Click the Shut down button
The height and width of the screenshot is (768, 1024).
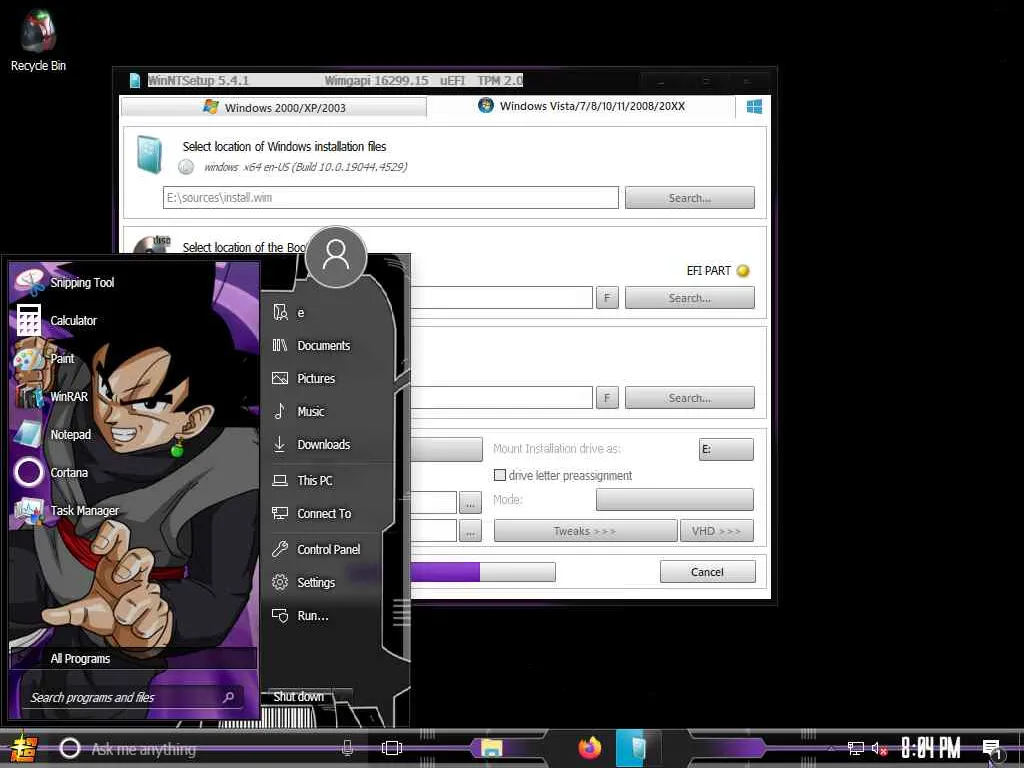[299, 697]
